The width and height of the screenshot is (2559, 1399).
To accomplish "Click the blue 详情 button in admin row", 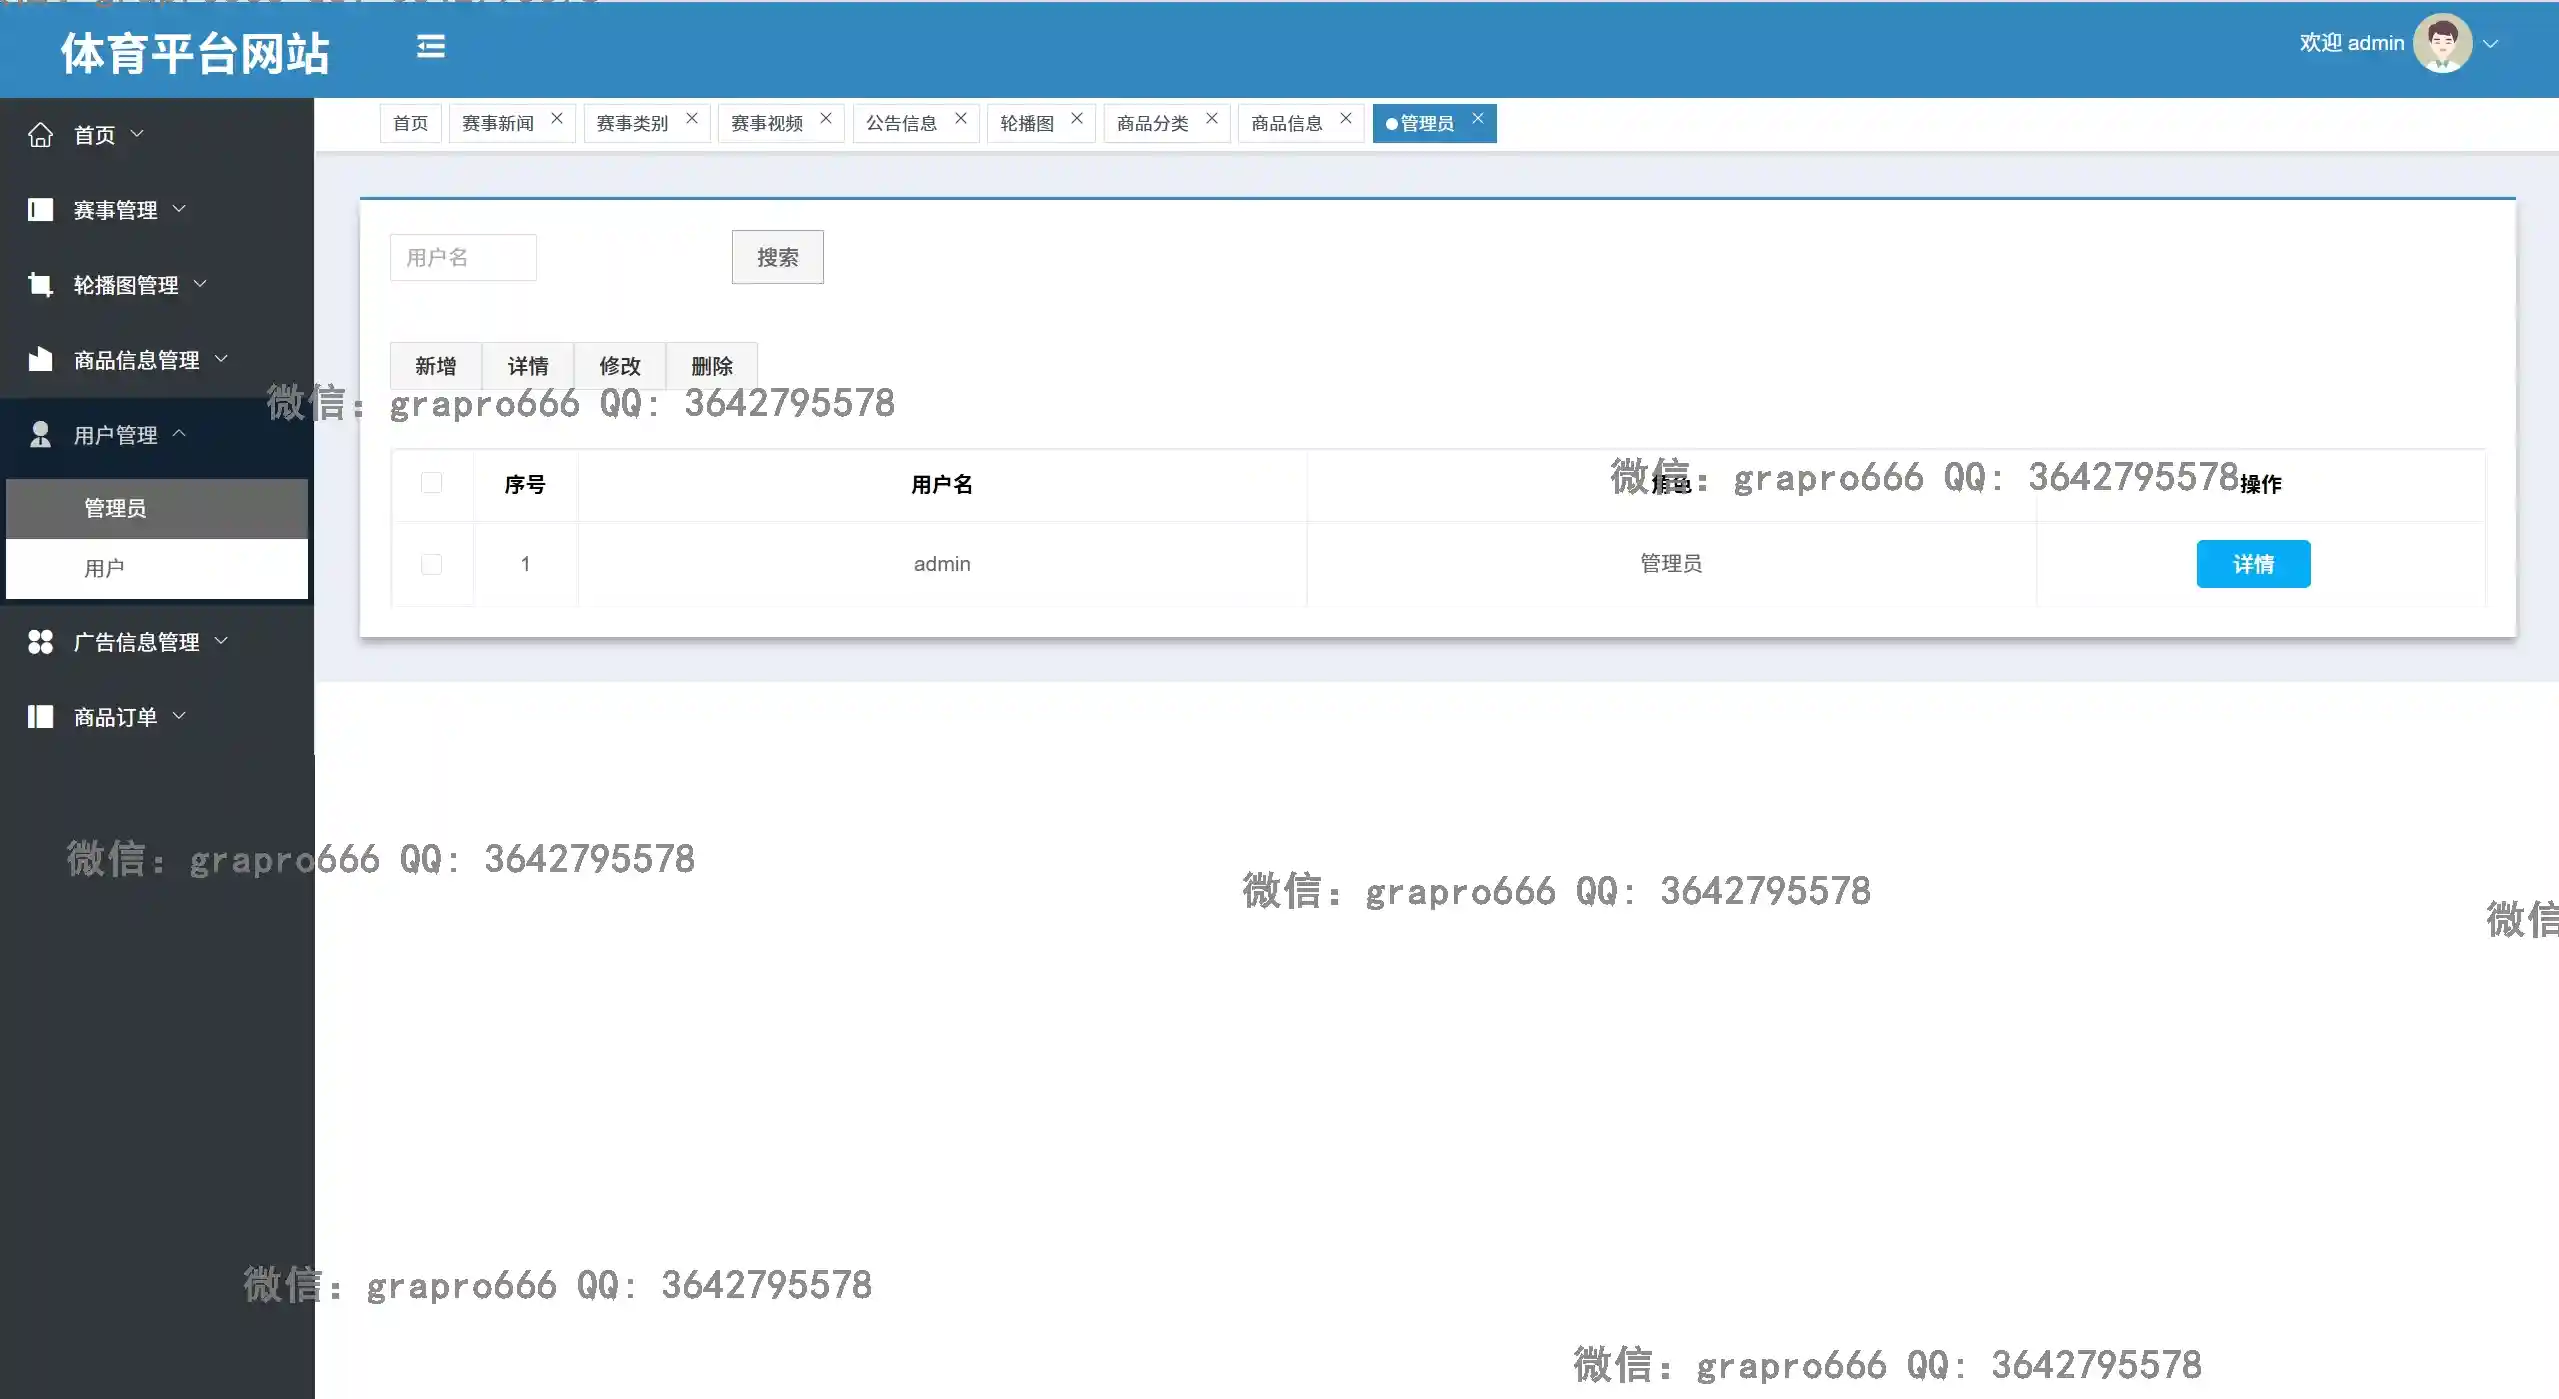I will (x=2252, y=565).
